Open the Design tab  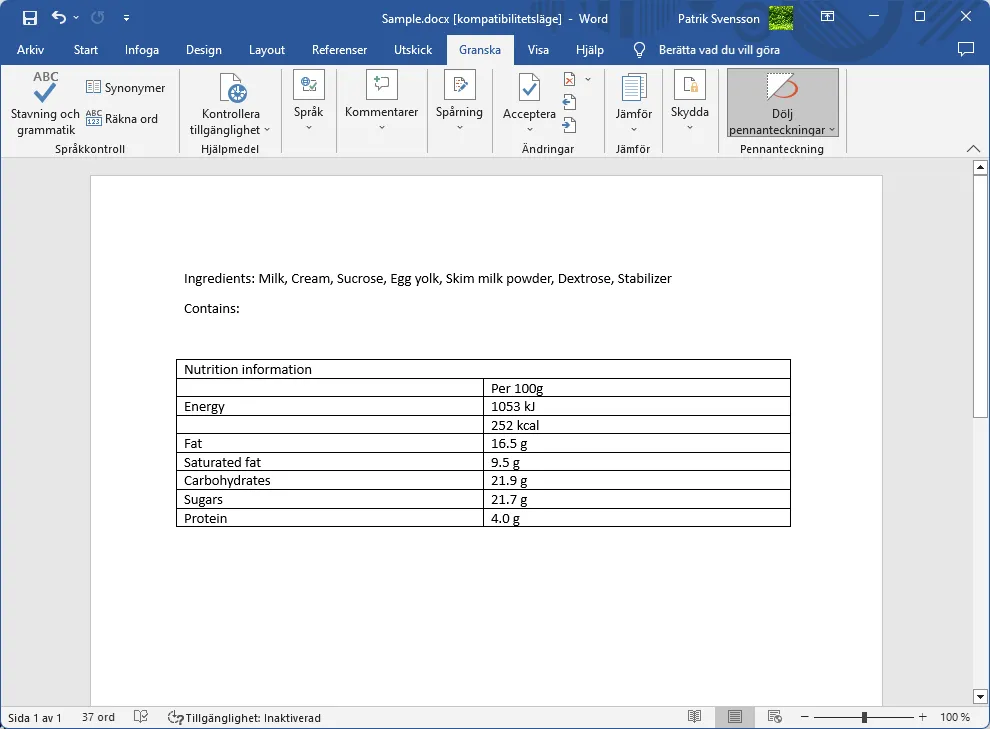[x=203, y=50]
